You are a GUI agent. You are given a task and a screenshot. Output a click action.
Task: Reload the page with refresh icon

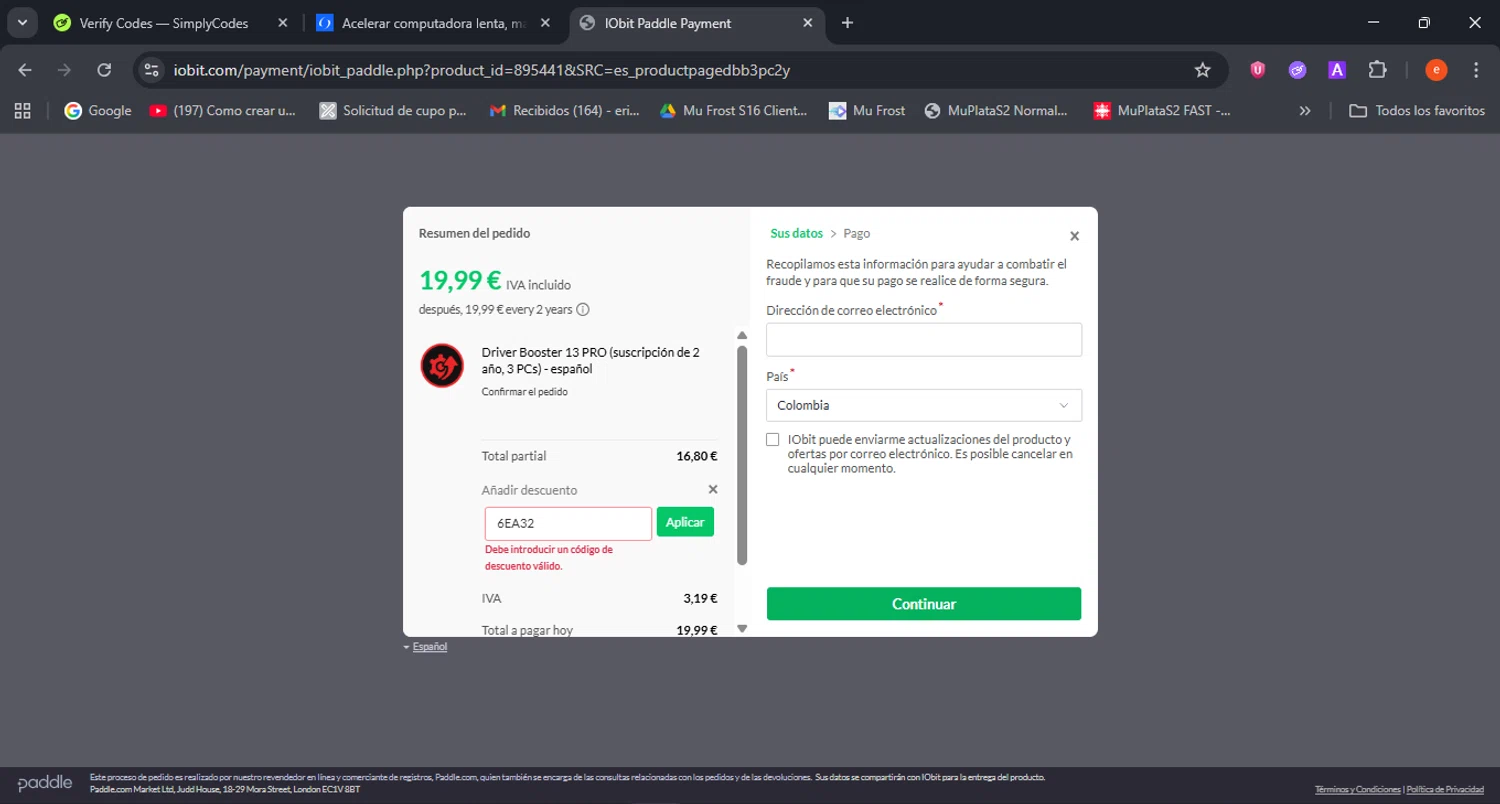tap(104, 70)
